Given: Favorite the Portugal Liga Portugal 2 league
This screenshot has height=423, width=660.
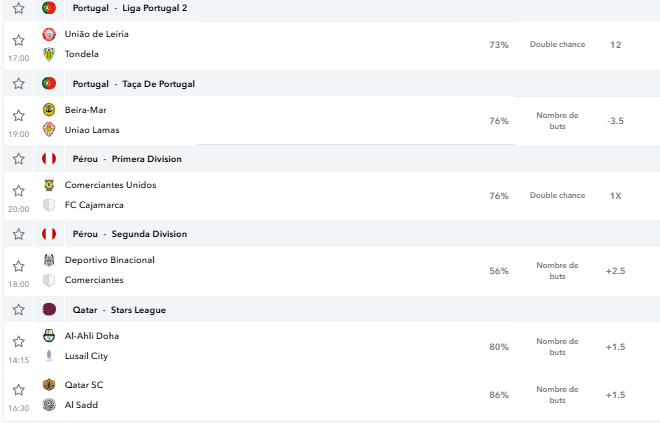Looking at the screenshot, I should [x=19, y=8].
